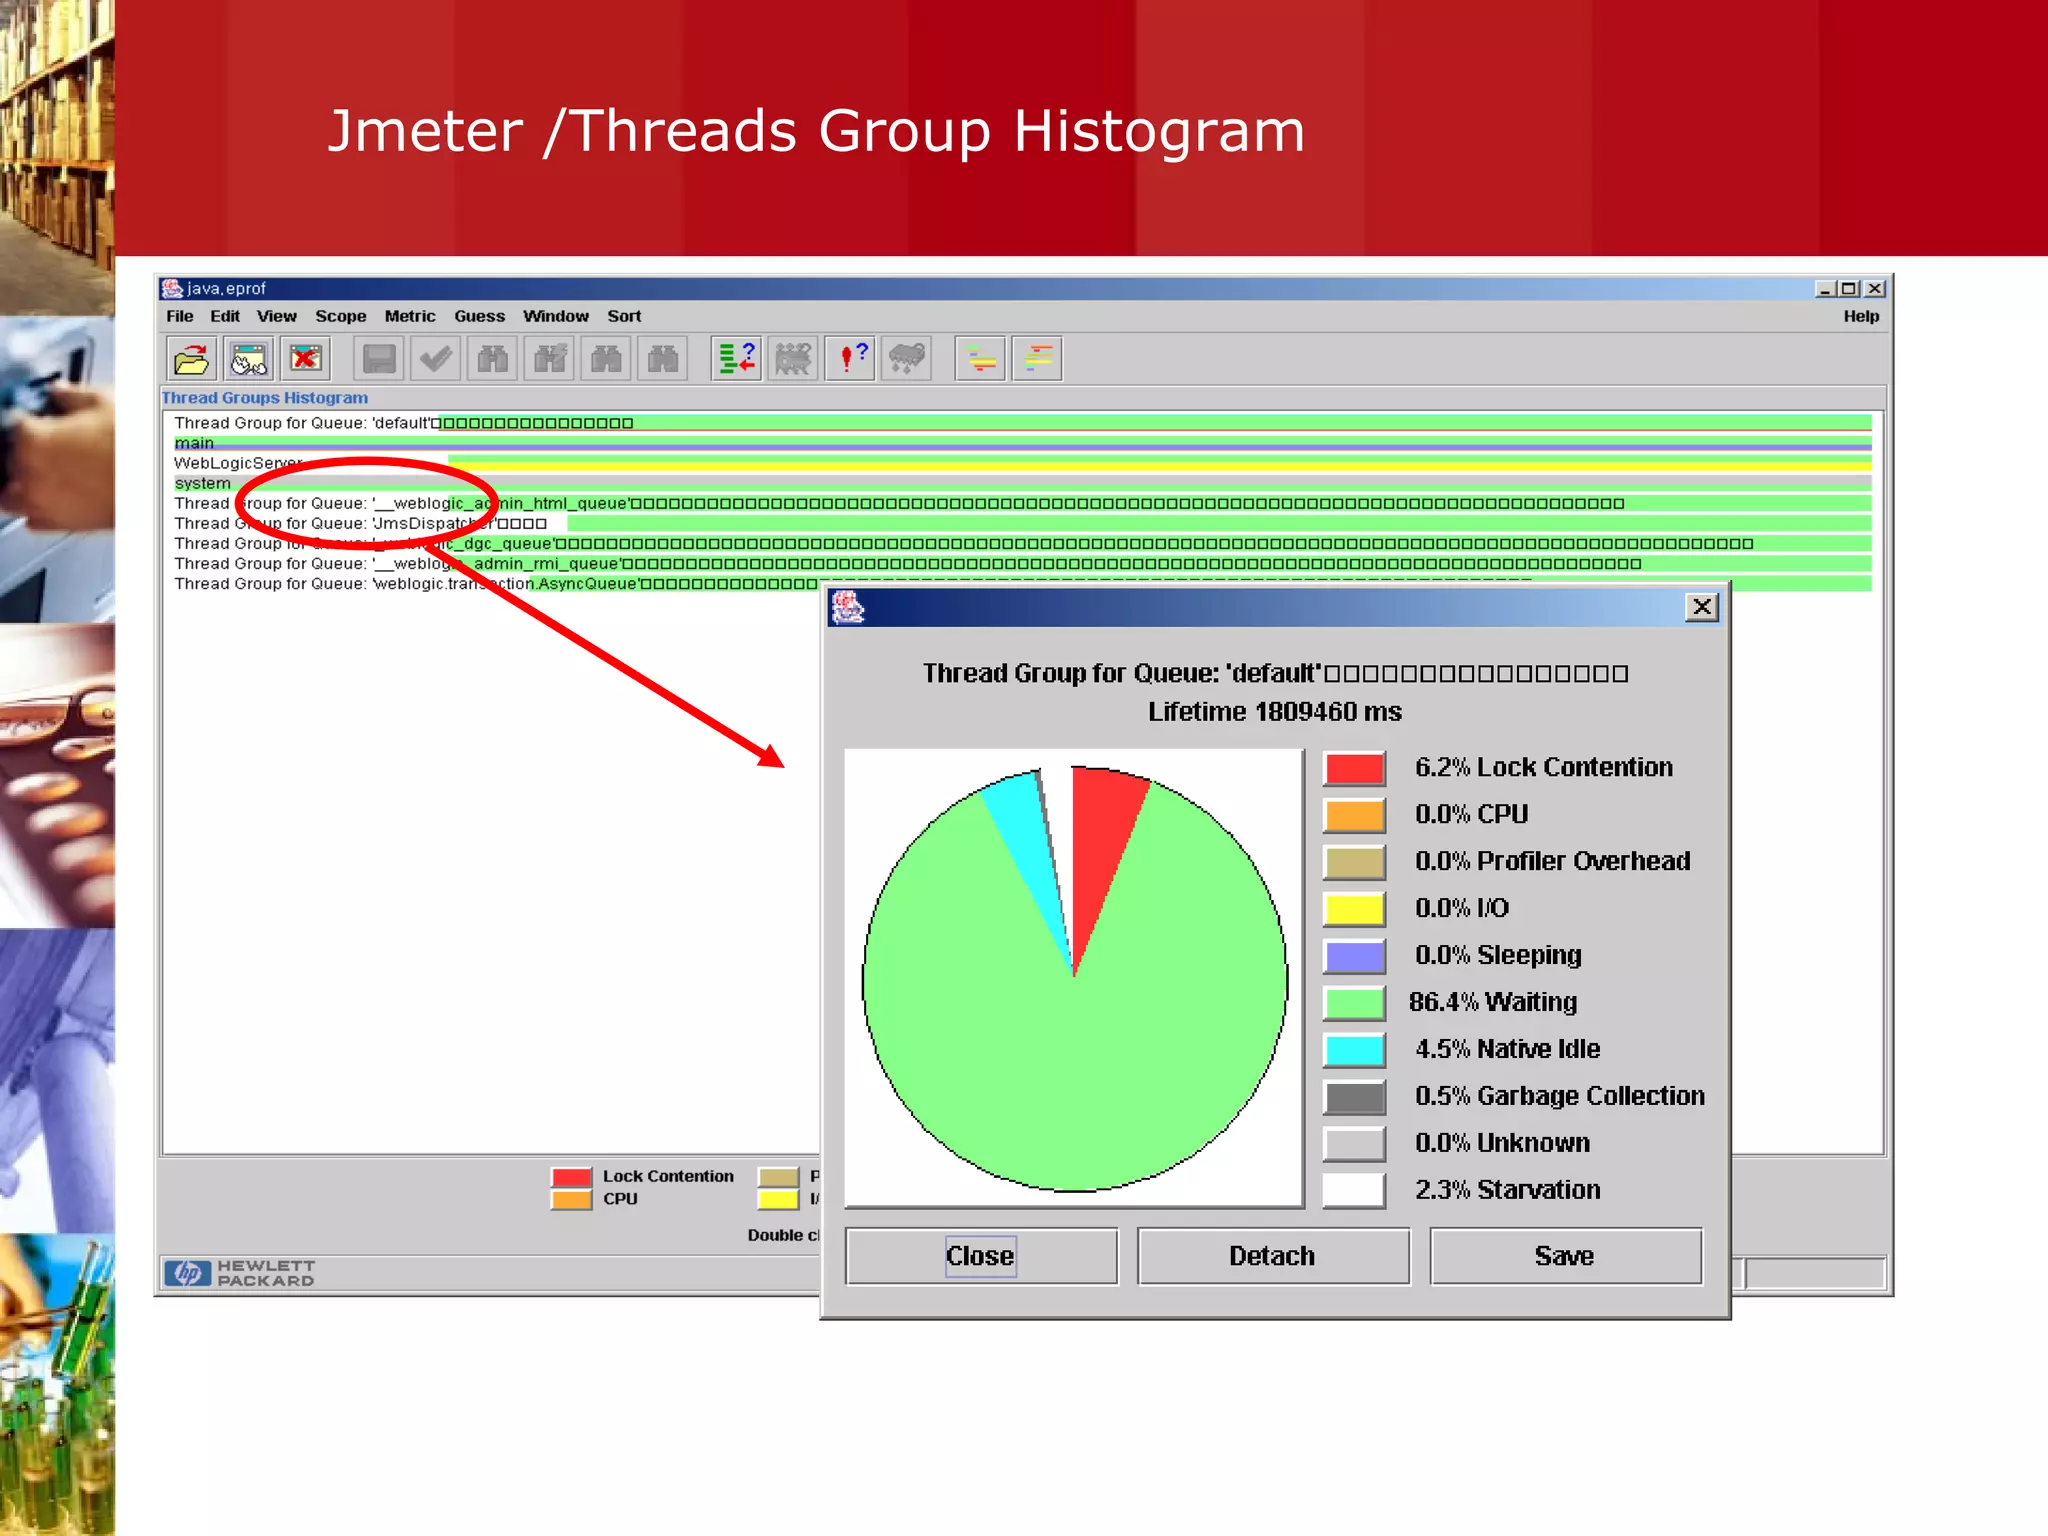Click the bottom legend Lock Contention red swatch
The image size is (2048, 1536).
point(571,1177)
